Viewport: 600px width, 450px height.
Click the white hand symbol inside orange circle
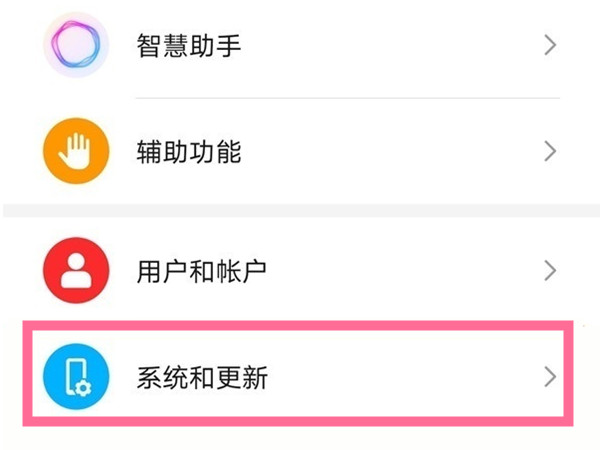click(x=76, y=152)
